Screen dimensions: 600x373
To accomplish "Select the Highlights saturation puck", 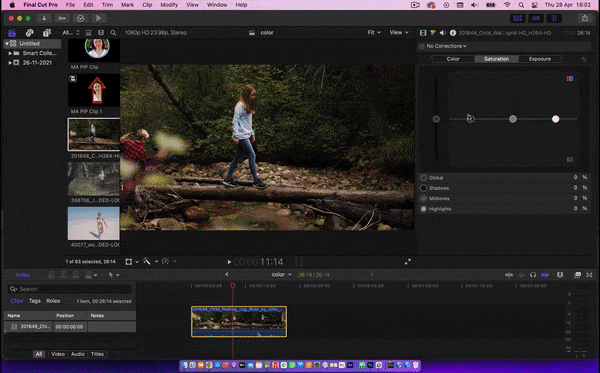I will click(556, 119).
